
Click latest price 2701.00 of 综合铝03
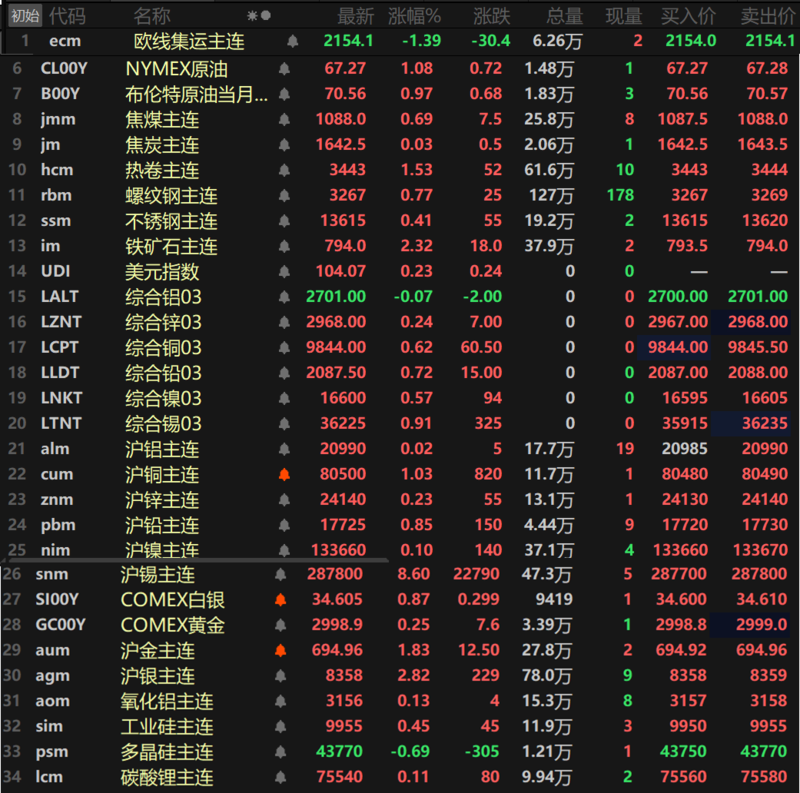[x=336, y=296]
